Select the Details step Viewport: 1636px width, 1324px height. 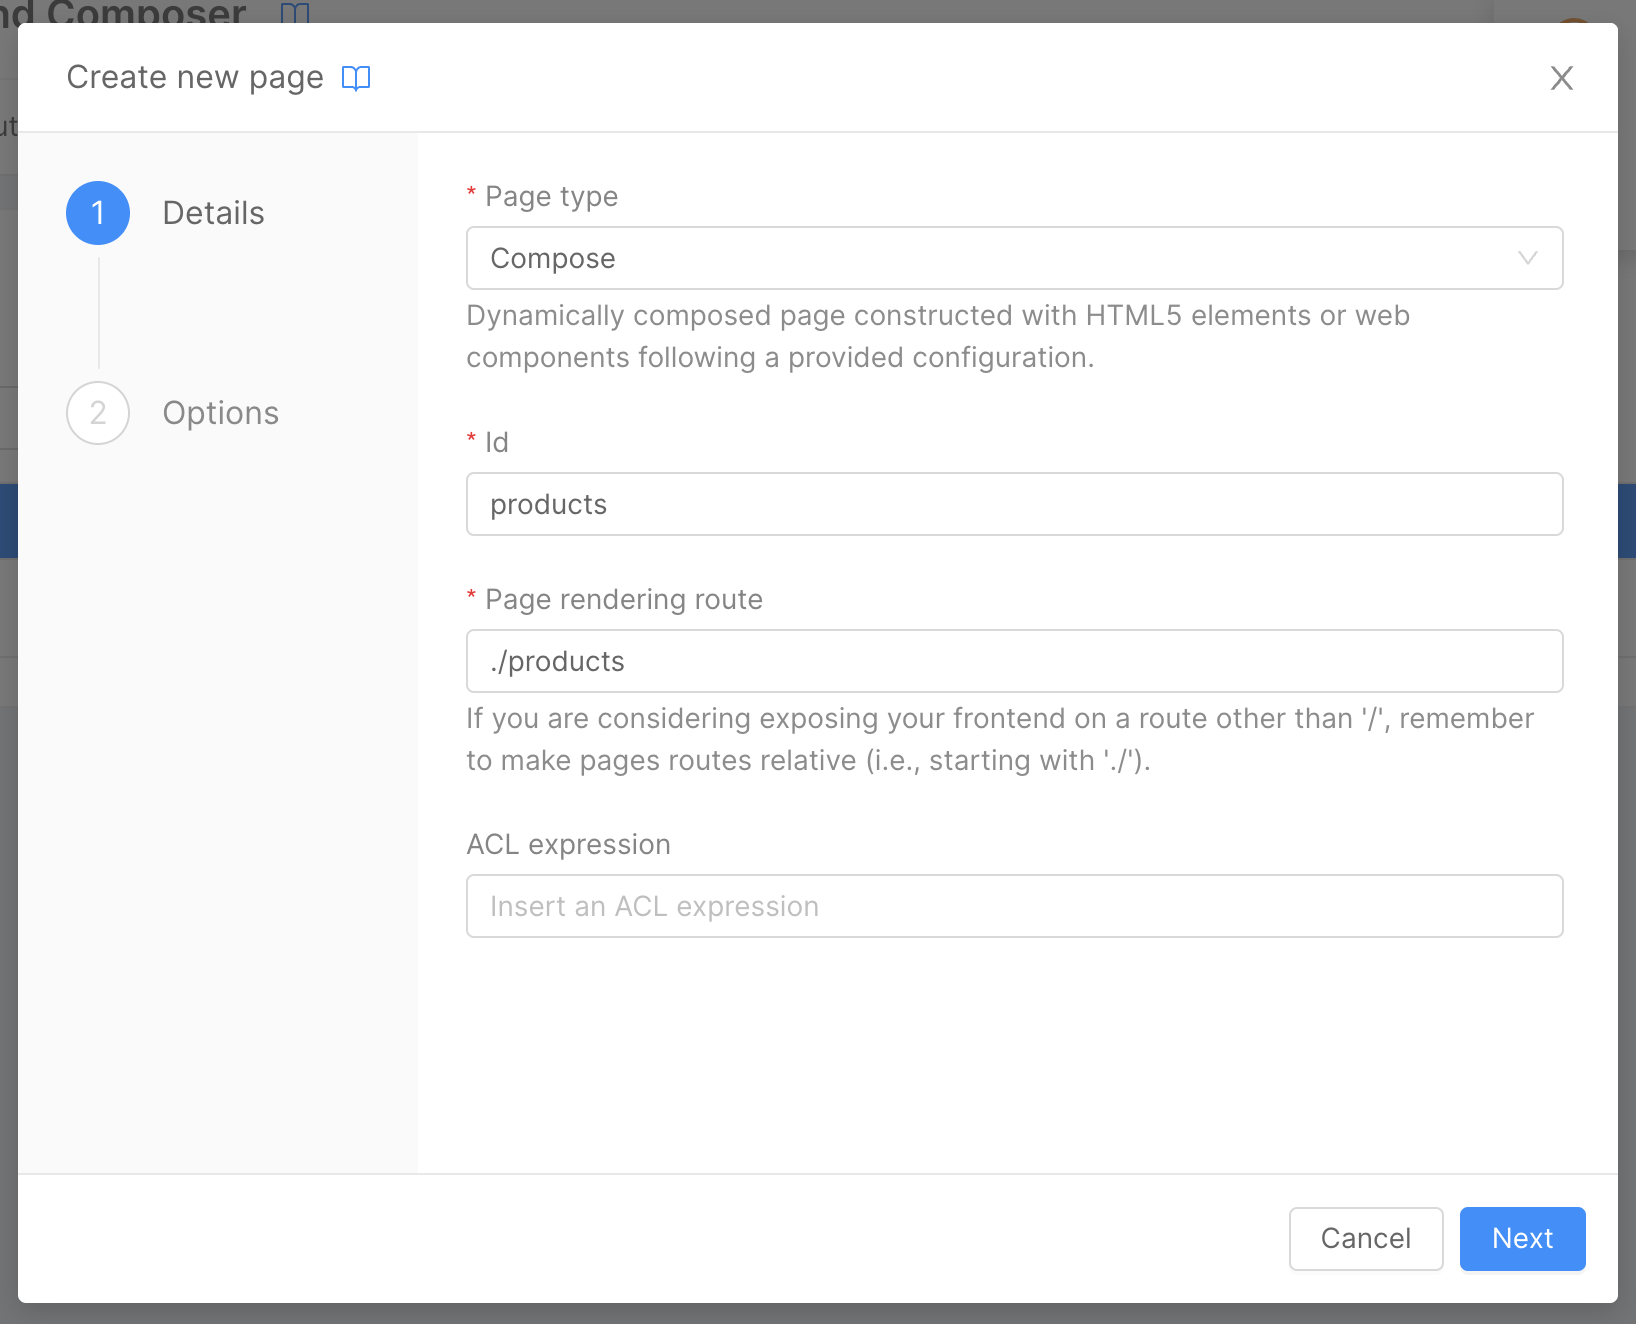pyautogui.click(x=213, y=212)
